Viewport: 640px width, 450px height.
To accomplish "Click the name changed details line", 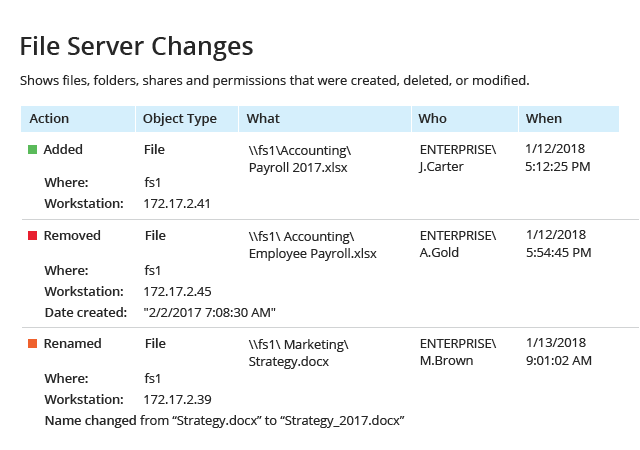I will pyautogui.click(x=223, y=421).
